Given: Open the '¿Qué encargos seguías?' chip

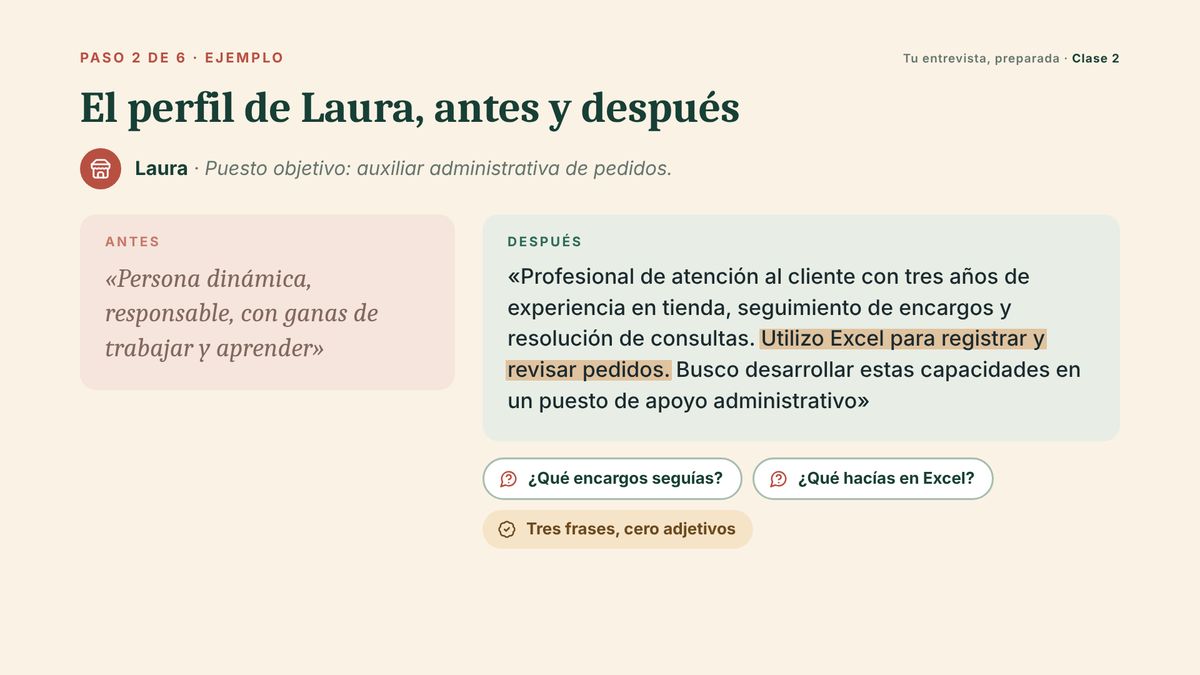Looking at the screenshot, I should 612,479.
